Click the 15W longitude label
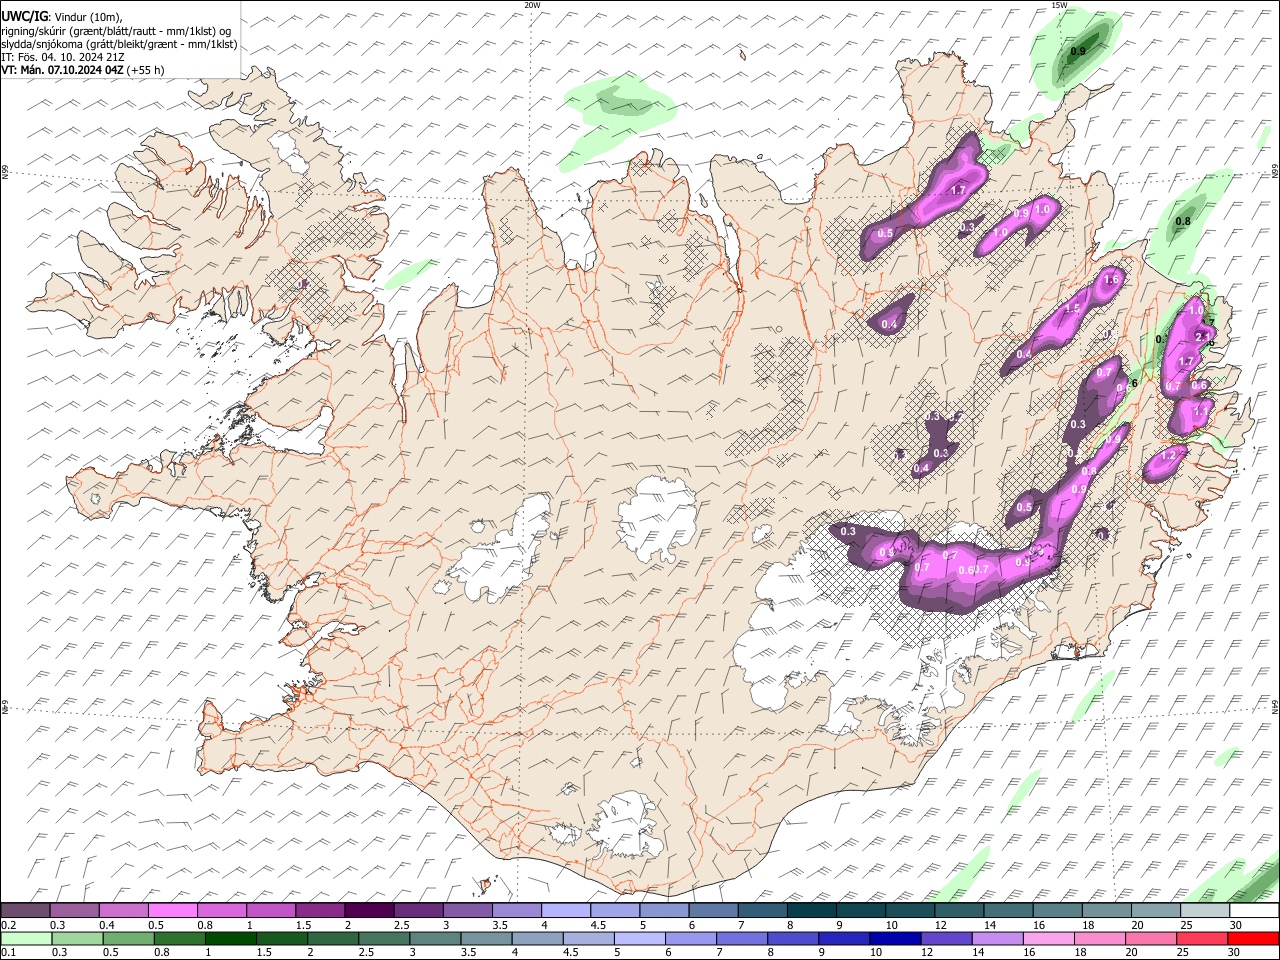The height and width of the screenshot is (960, 1280). pyautogui.click(x=1059, y=5)
